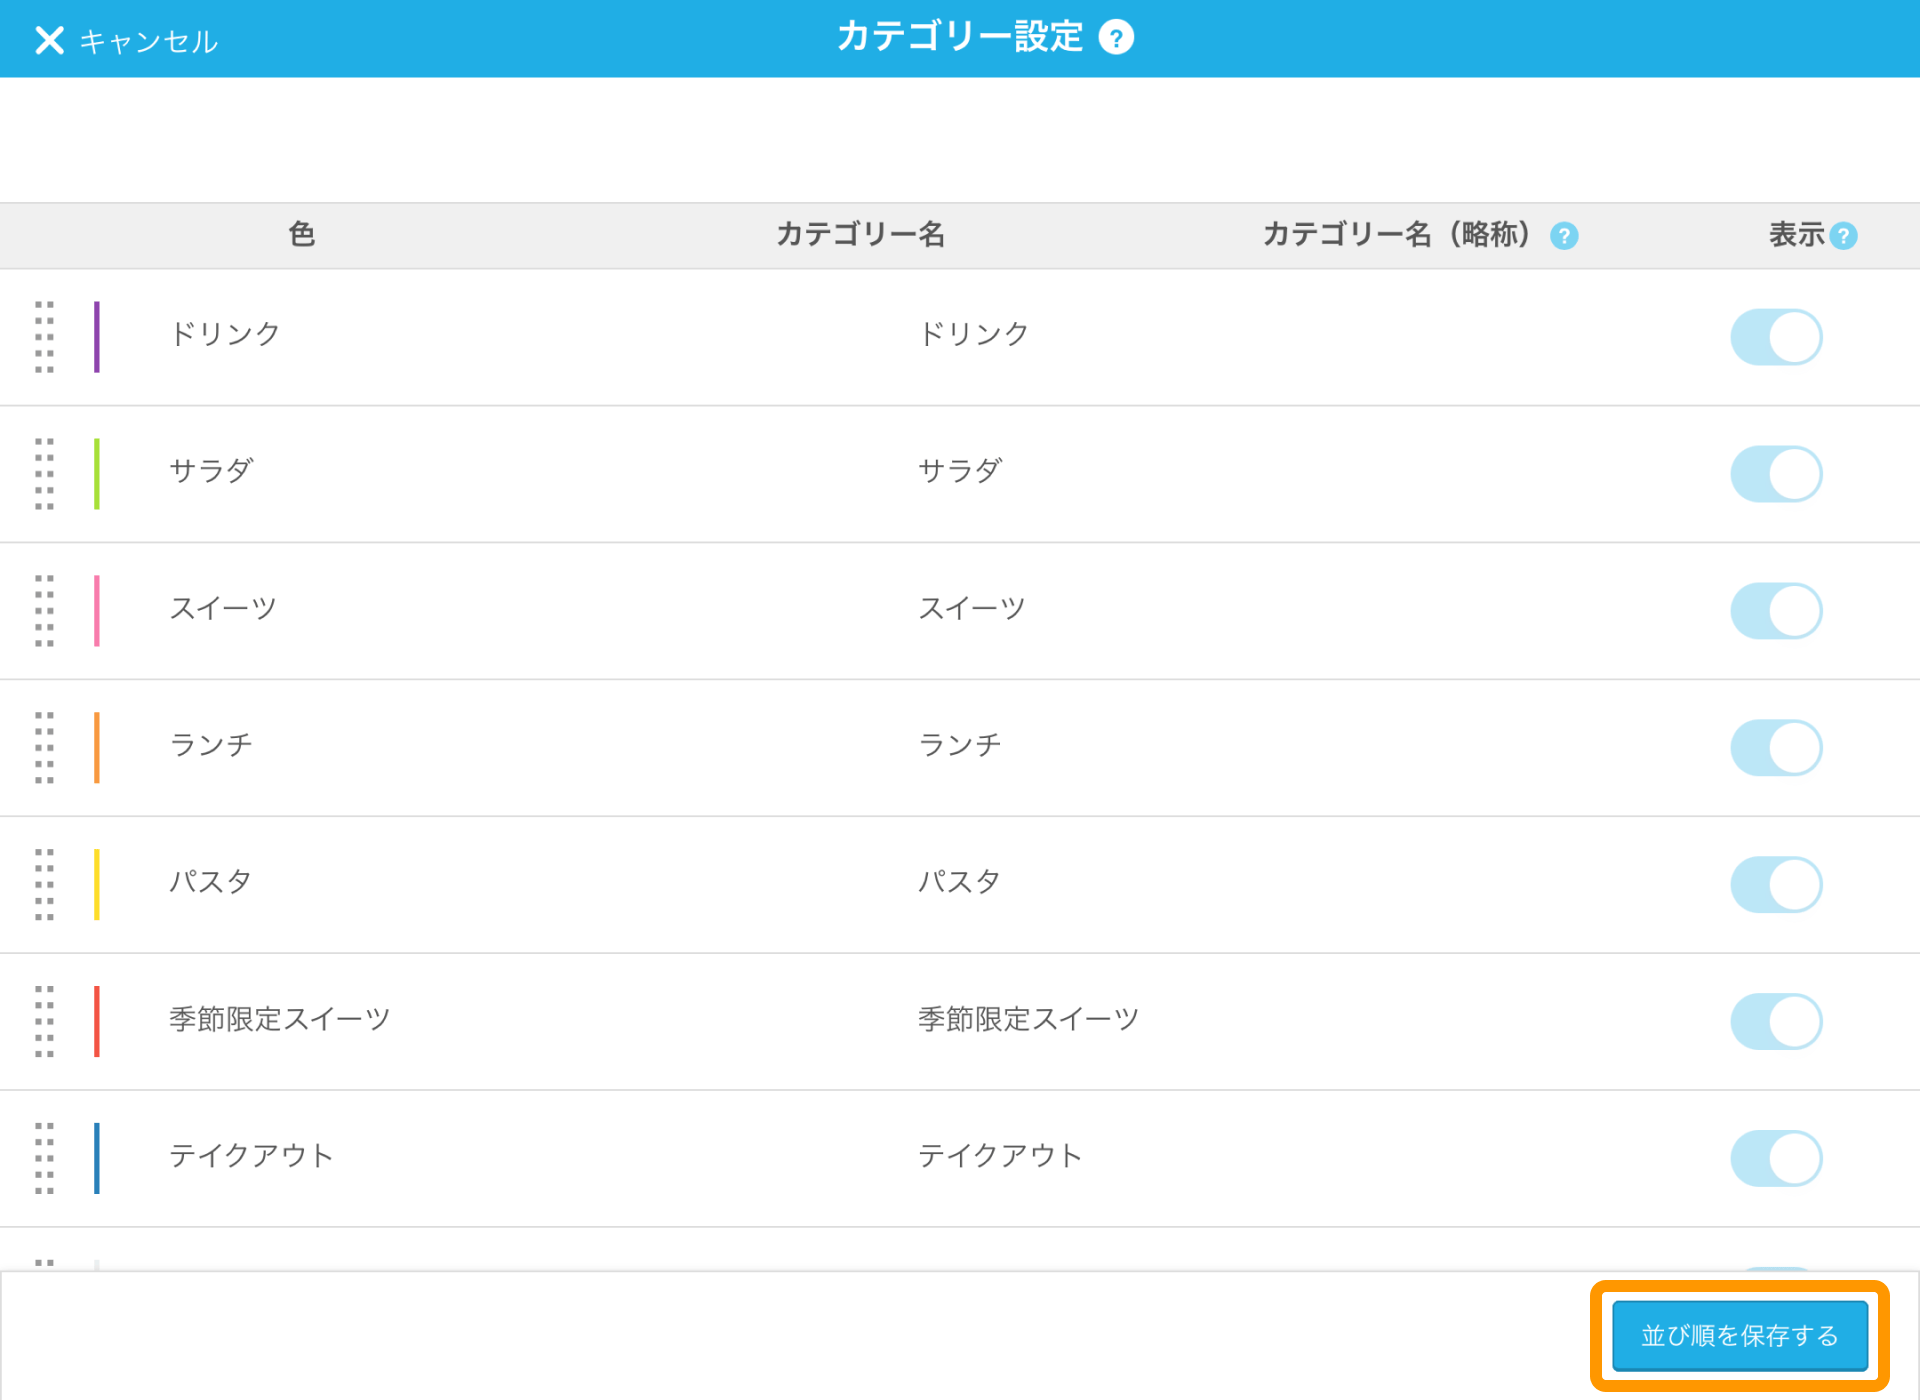1920x1400 pixels.
Task: Grab the drag handle for テイクアウト row
Action: click(44, 1159)
